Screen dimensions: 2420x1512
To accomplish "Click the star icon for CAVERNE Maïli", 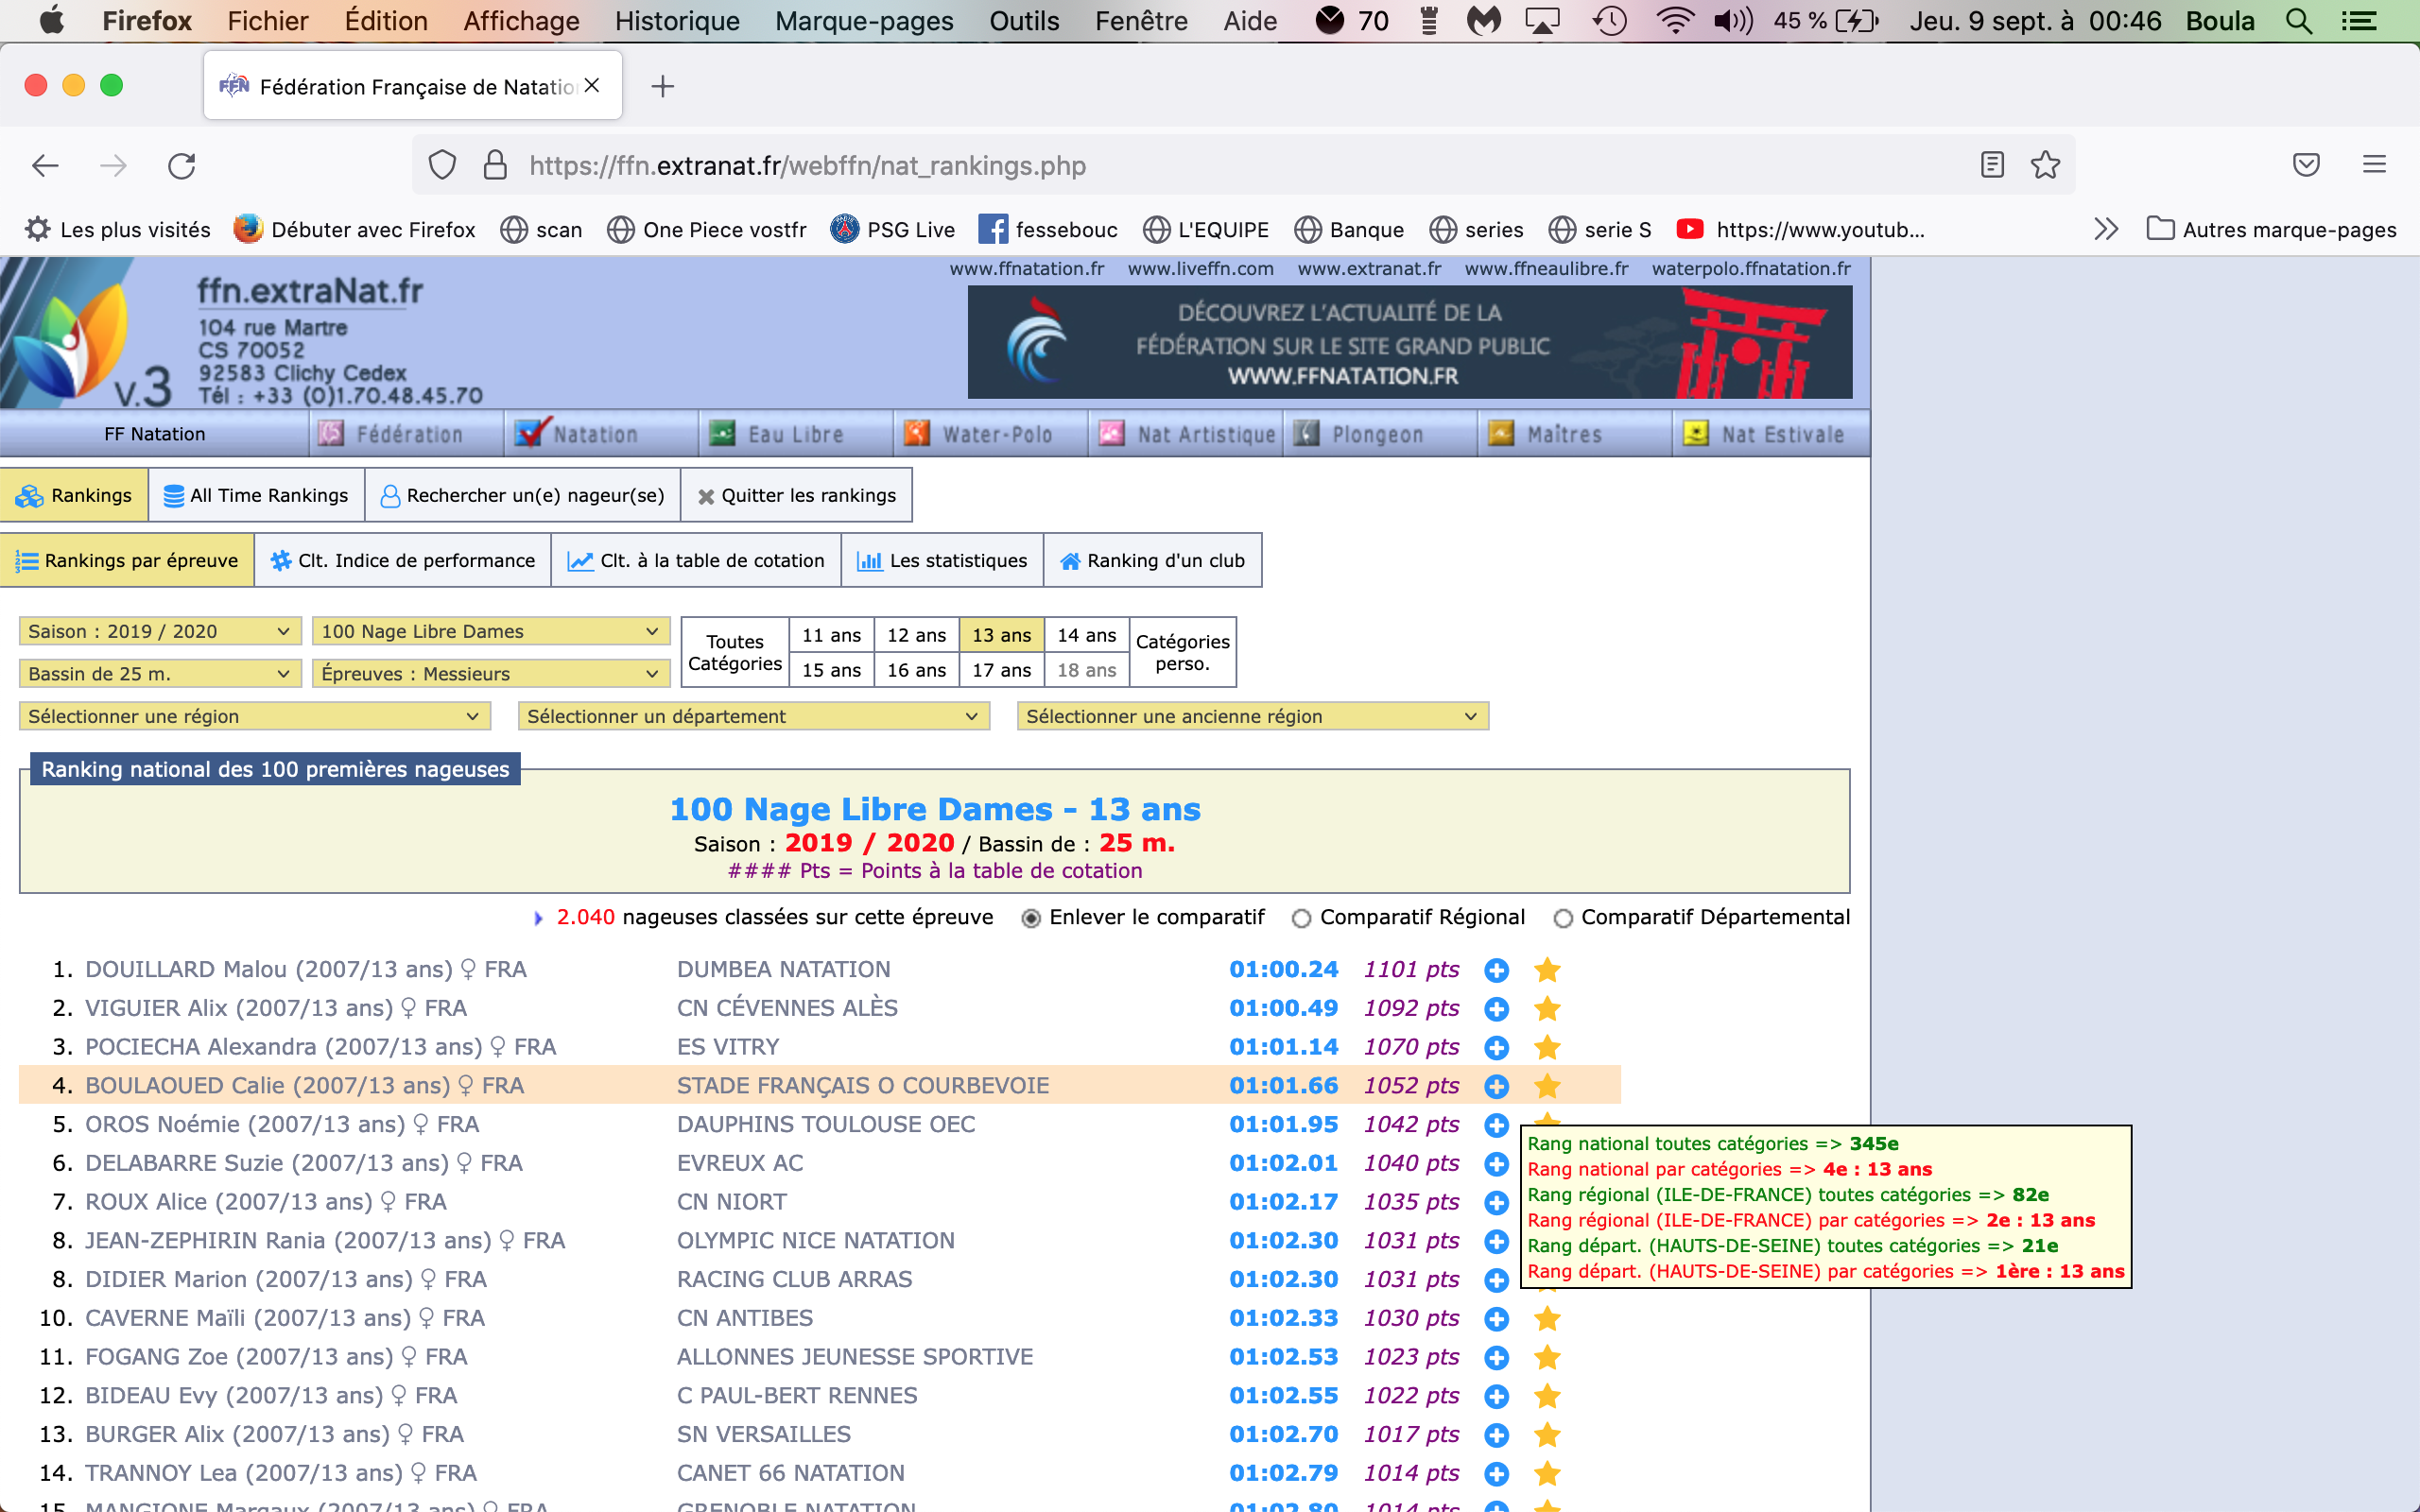I will [x=1547, y=1319].
